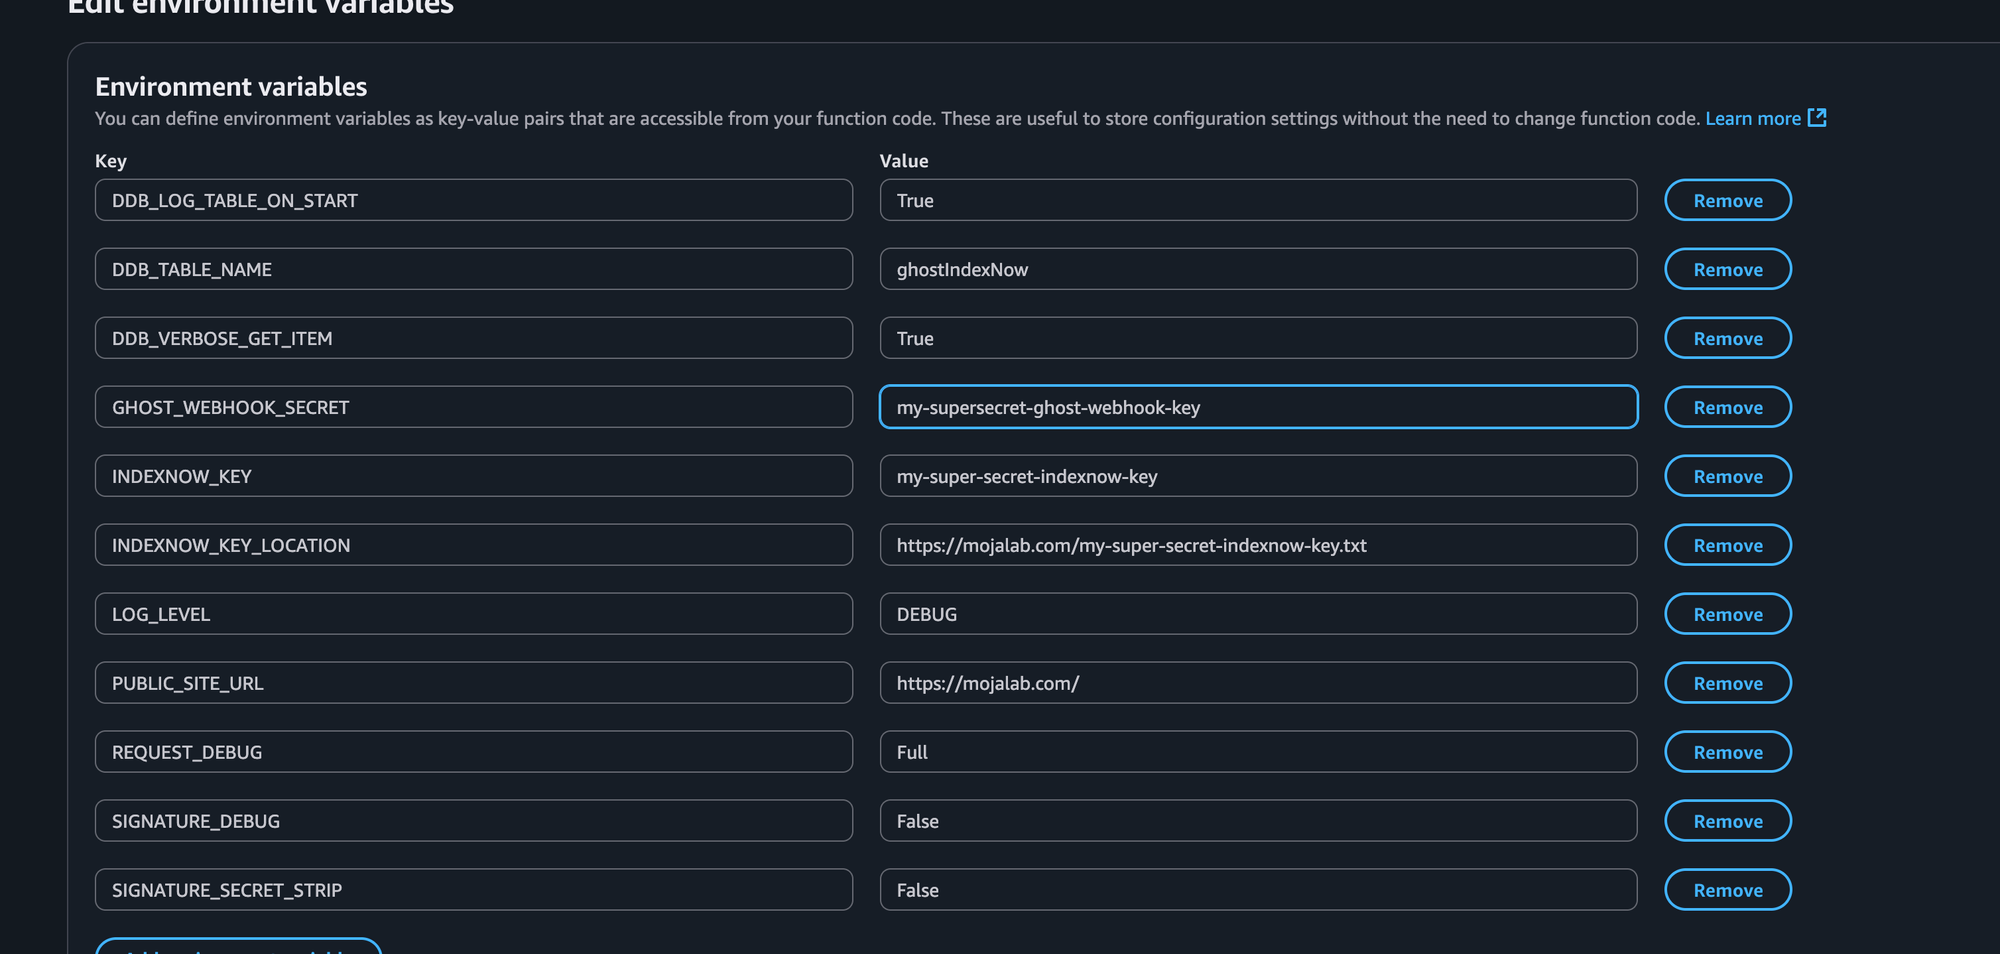This screenshot has height=954, width=2000.
Task: Remove the SIGNATURE_DEBUG variable
Action: point(1727,821)
